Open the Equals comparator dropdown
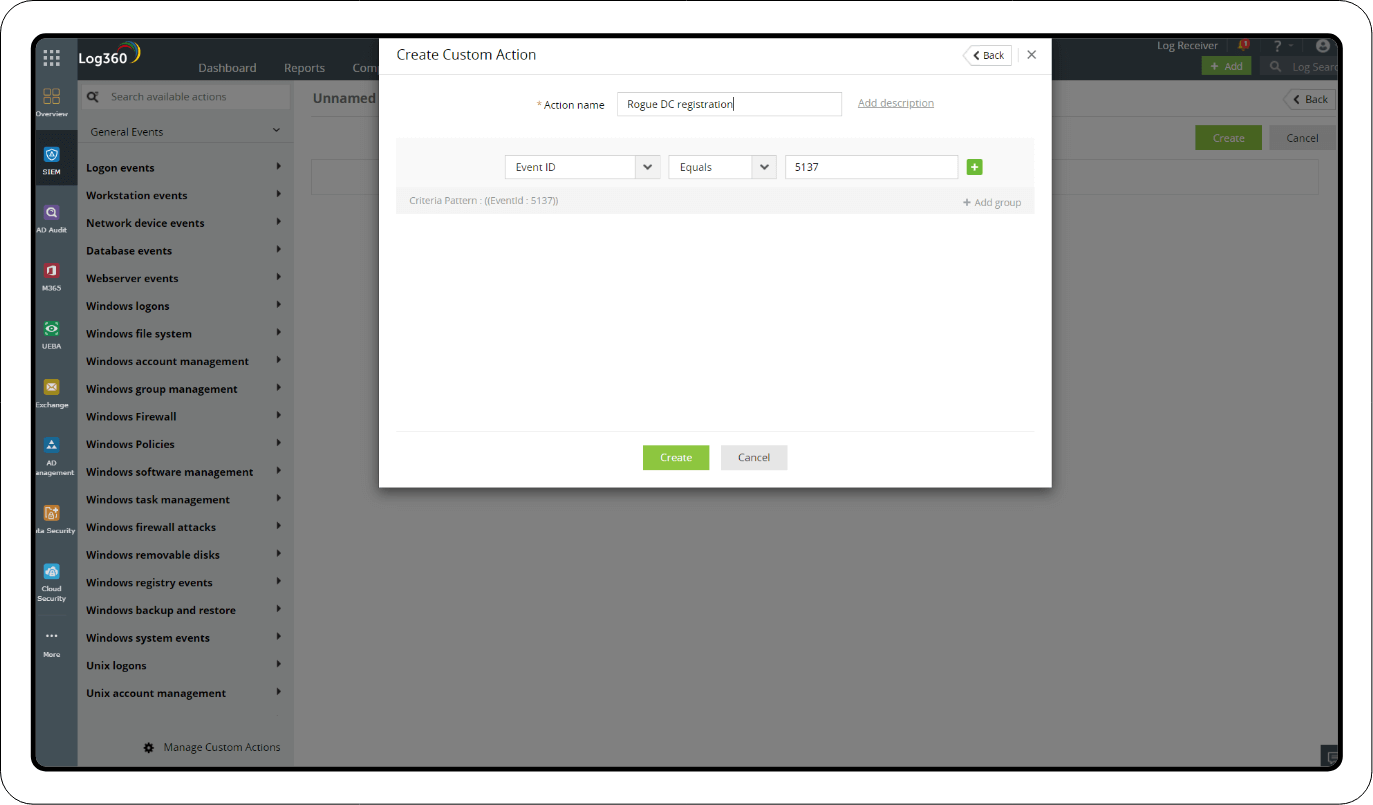Image resolution: width=1373 pixels, height=805 pixels. [764, 167]
